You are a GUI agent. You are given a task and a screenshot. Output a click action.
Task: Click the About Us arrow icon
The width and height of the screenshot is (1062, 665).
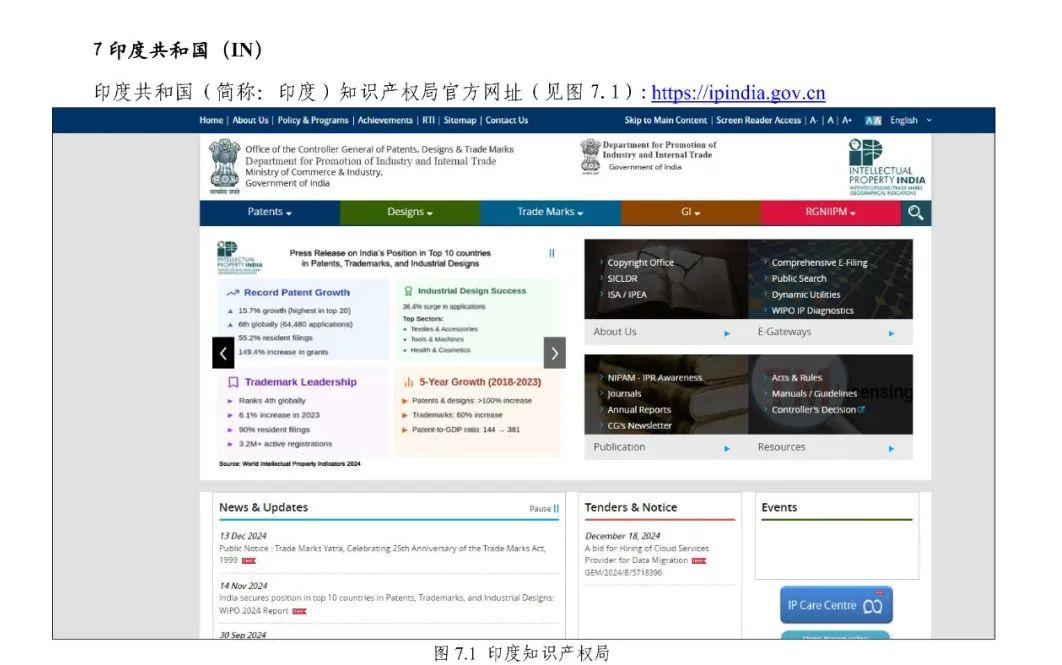pyautogui.click(x=727, y=333)
